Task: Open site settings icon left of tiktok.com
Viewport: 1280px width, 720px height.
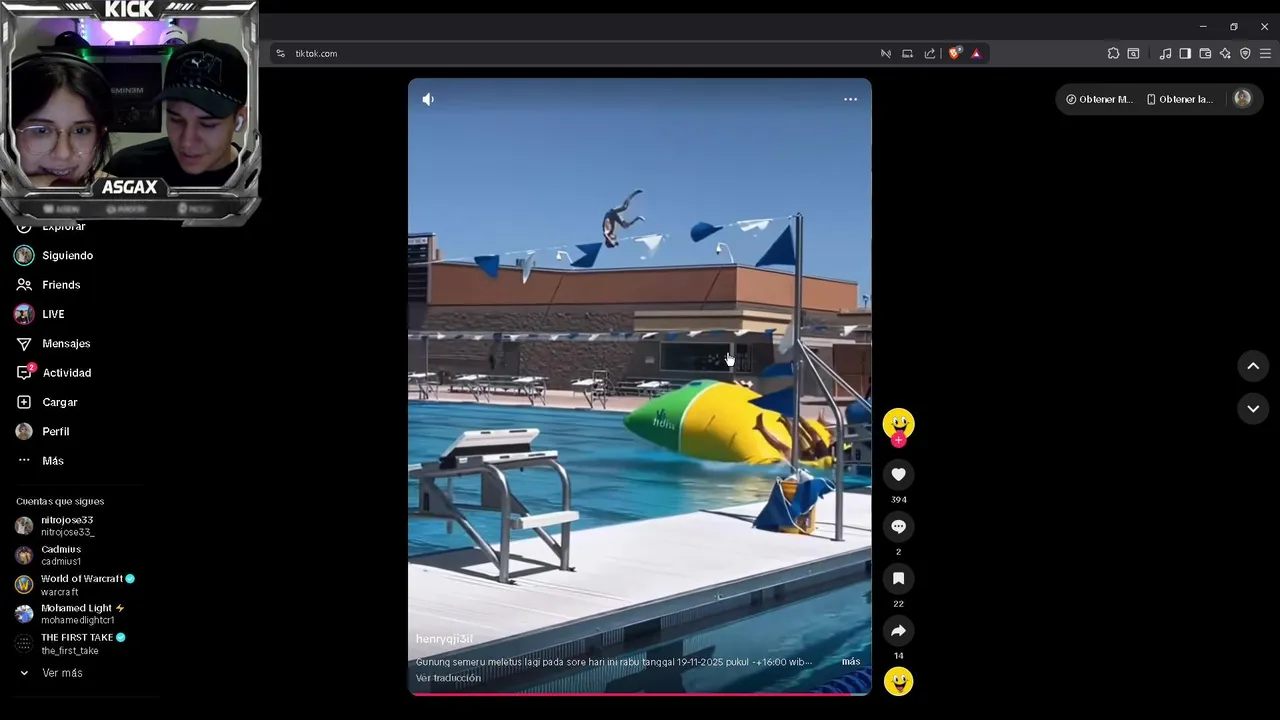Action: pyautogui.click(x=280, y=53)
